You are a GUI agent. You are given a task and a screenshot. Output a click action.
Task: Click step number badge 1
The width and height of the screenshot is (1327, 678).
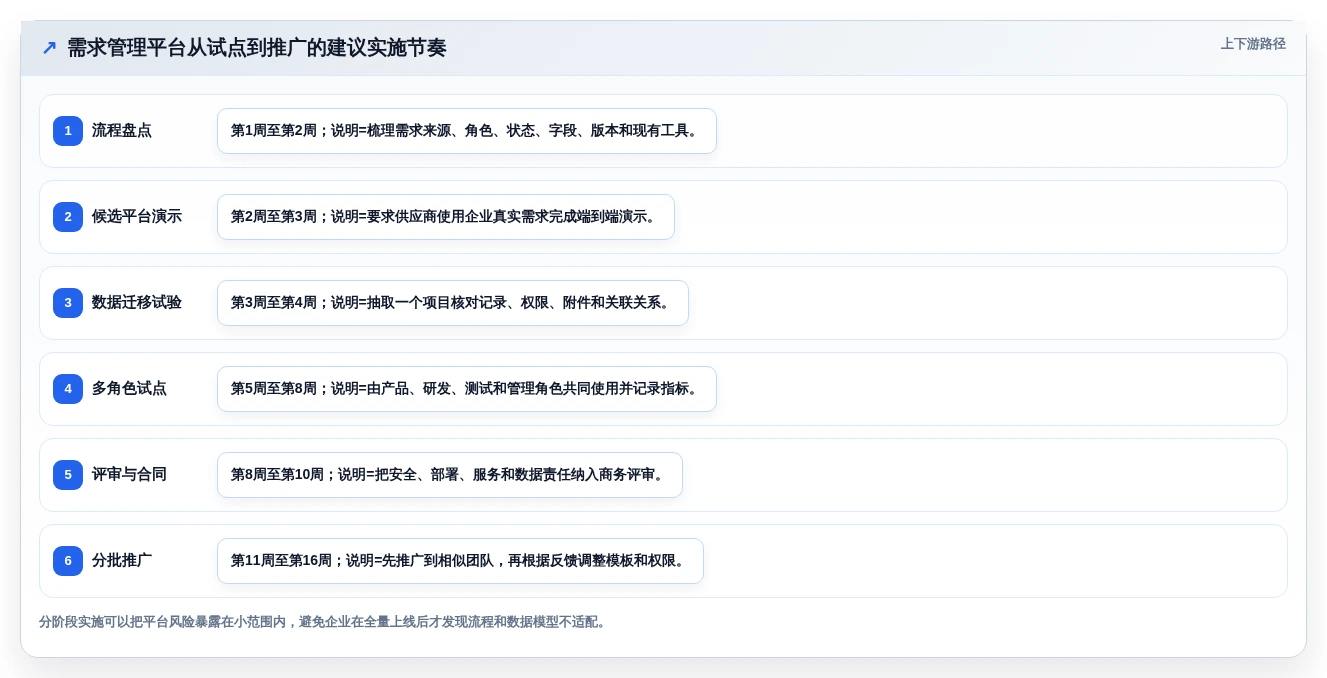click(x=68, y=131)
